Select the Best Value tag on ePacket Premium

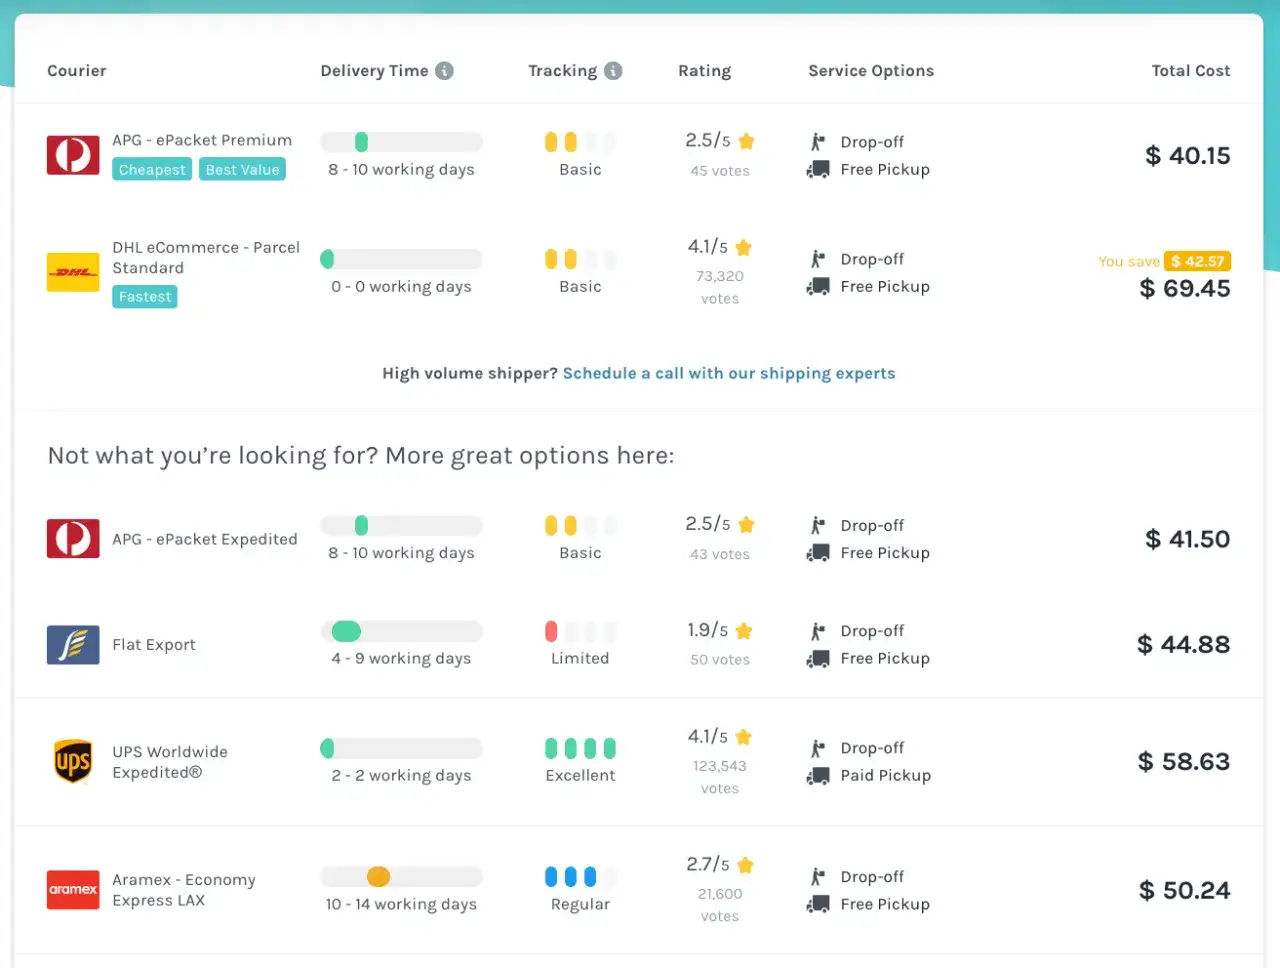(243, 170)
